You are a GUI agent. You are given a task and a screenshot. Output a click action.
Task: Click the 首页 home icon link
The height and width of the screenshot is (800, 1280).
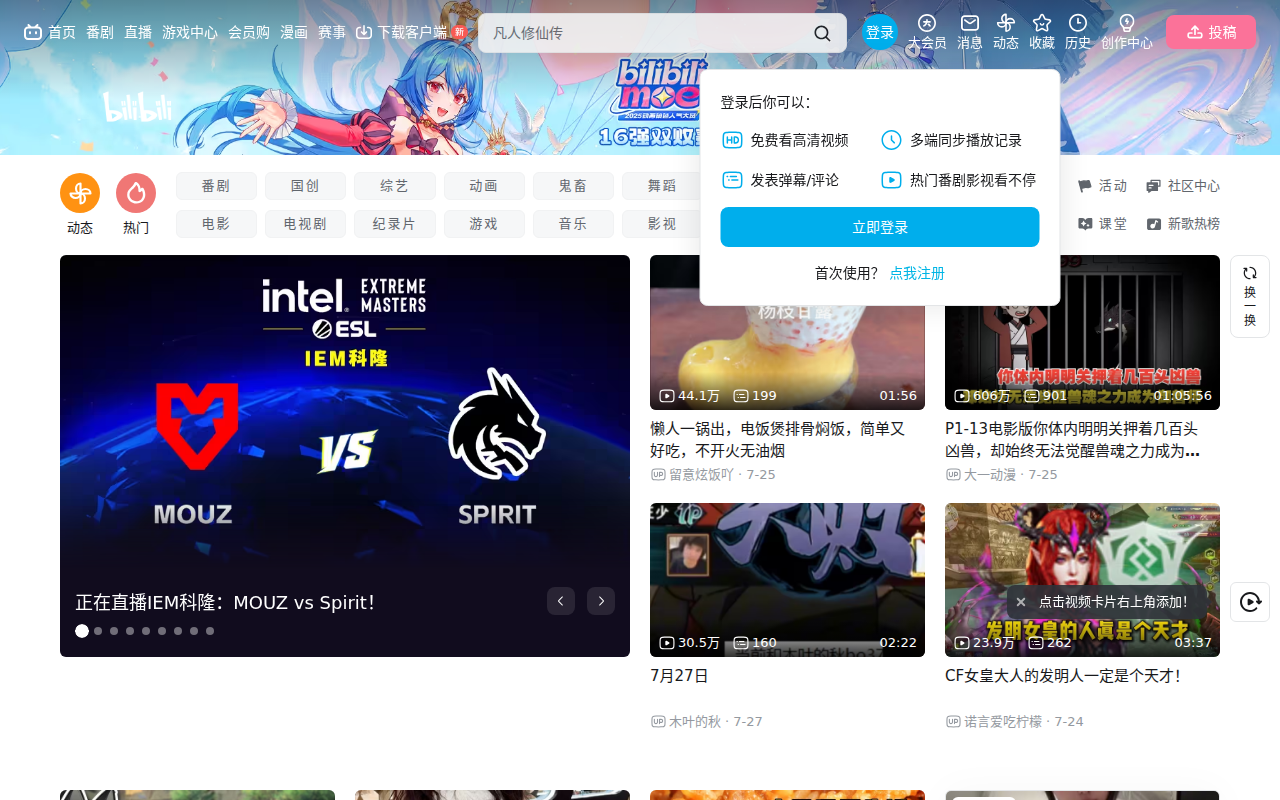(50, 32)
